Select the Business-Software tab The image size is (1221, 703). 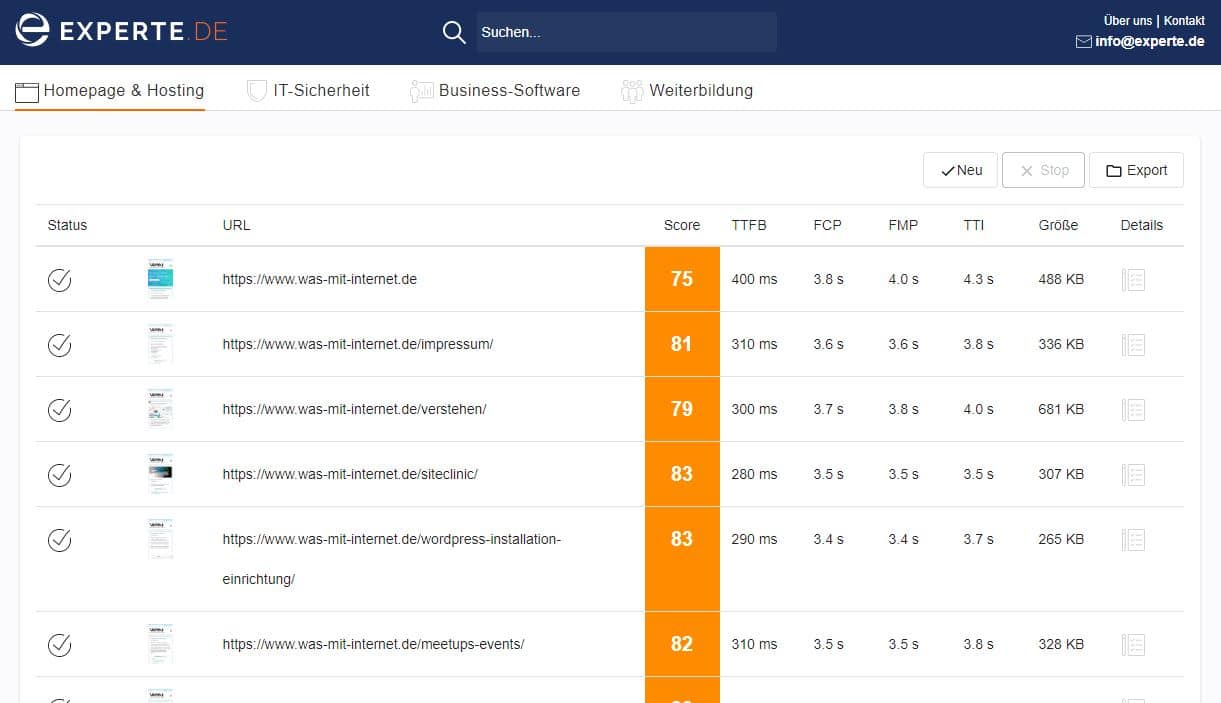click(x=495, y=90)
